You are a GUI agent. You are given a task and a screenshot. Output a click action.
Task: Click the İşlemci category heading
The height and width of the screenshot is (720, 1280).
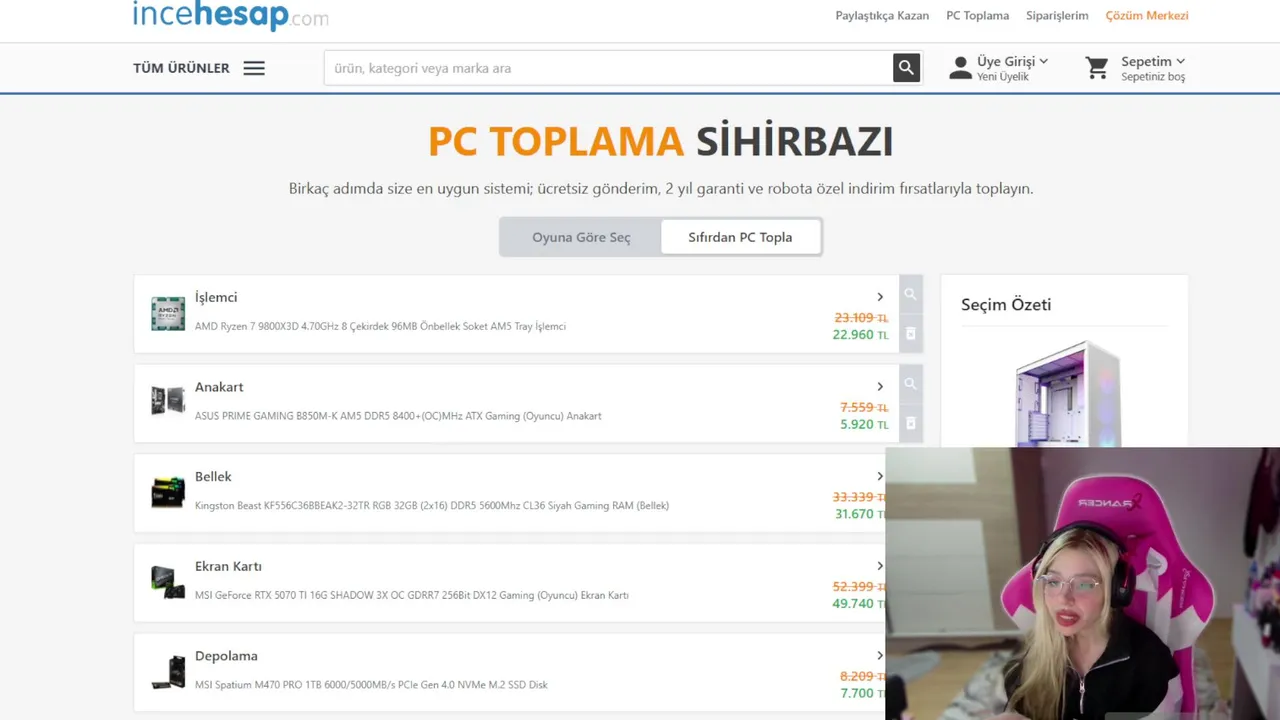(x=216, y=297)
